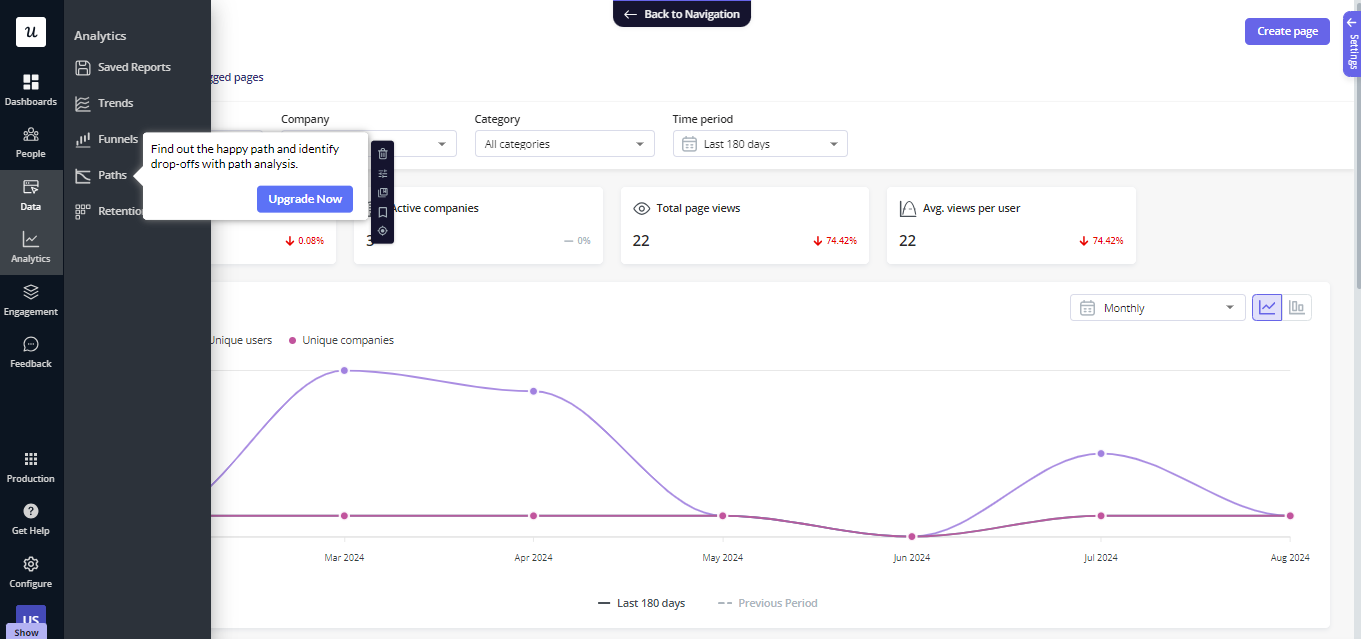Viewport: 1361px width, 639px height.
Task: Select Trends in Analytics menu
Action: [x=115, y=103]
